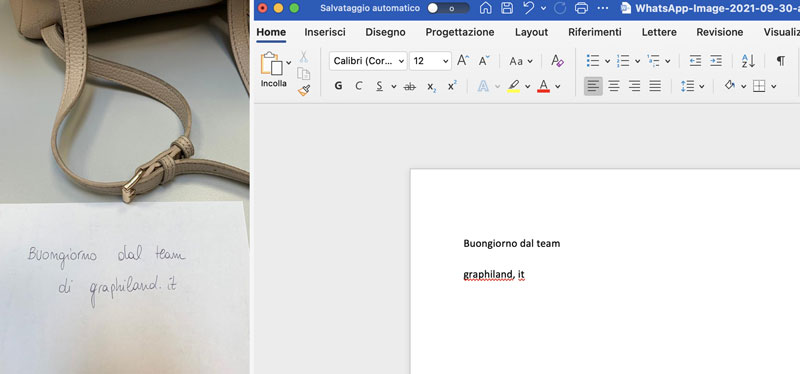800x374 pixels.
Task: Insert numbered list
Action: pyautogui.click(x=623, y=61)
